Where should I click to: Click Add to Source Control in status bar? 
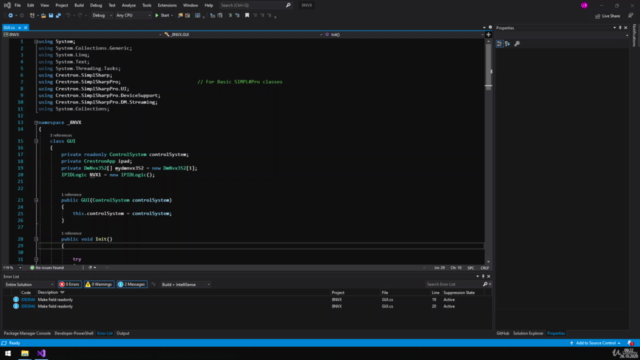coord(596,343)
